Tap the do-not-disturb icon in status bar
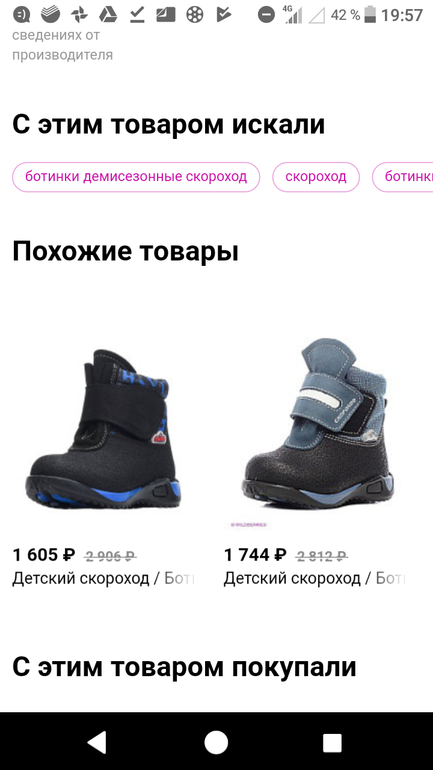This screenshot has width=433, height=770. pos(267,15)
